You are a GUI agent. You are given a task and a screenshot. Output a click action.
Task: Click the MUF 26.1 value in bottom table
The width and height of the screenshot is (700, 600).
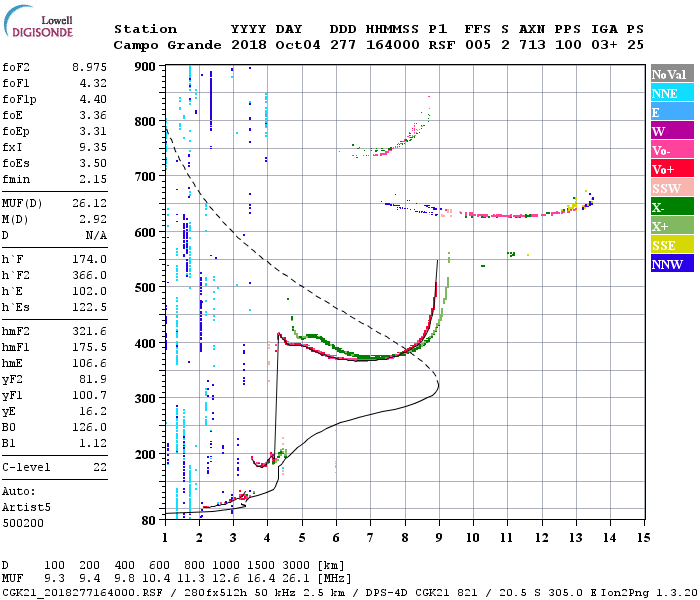pos(296,579)
